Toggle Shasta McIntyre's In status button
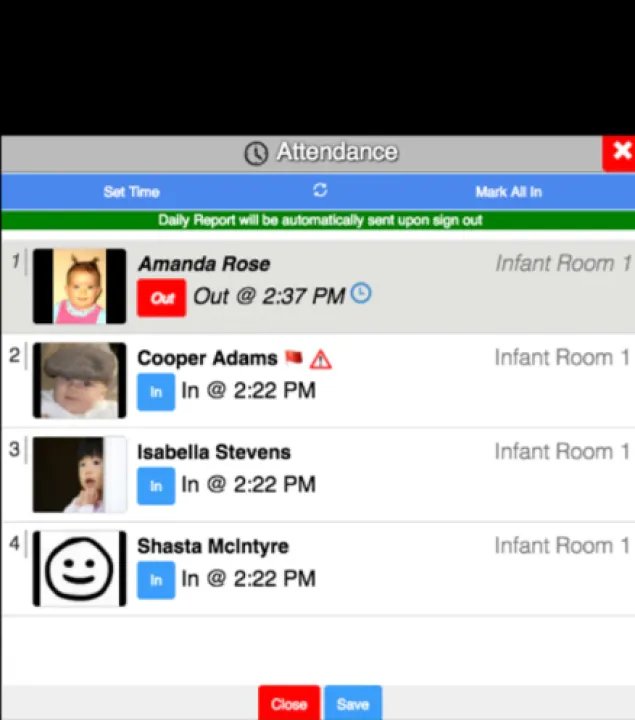This screenshot has width=635, height=720. [x=155, y=580]
